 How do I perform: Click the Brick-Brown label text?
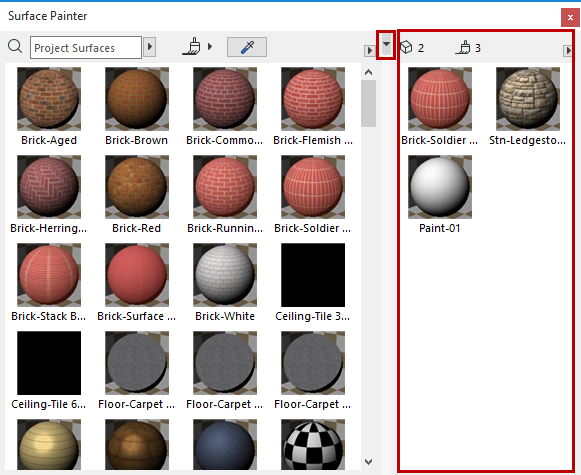coord(137,140)
